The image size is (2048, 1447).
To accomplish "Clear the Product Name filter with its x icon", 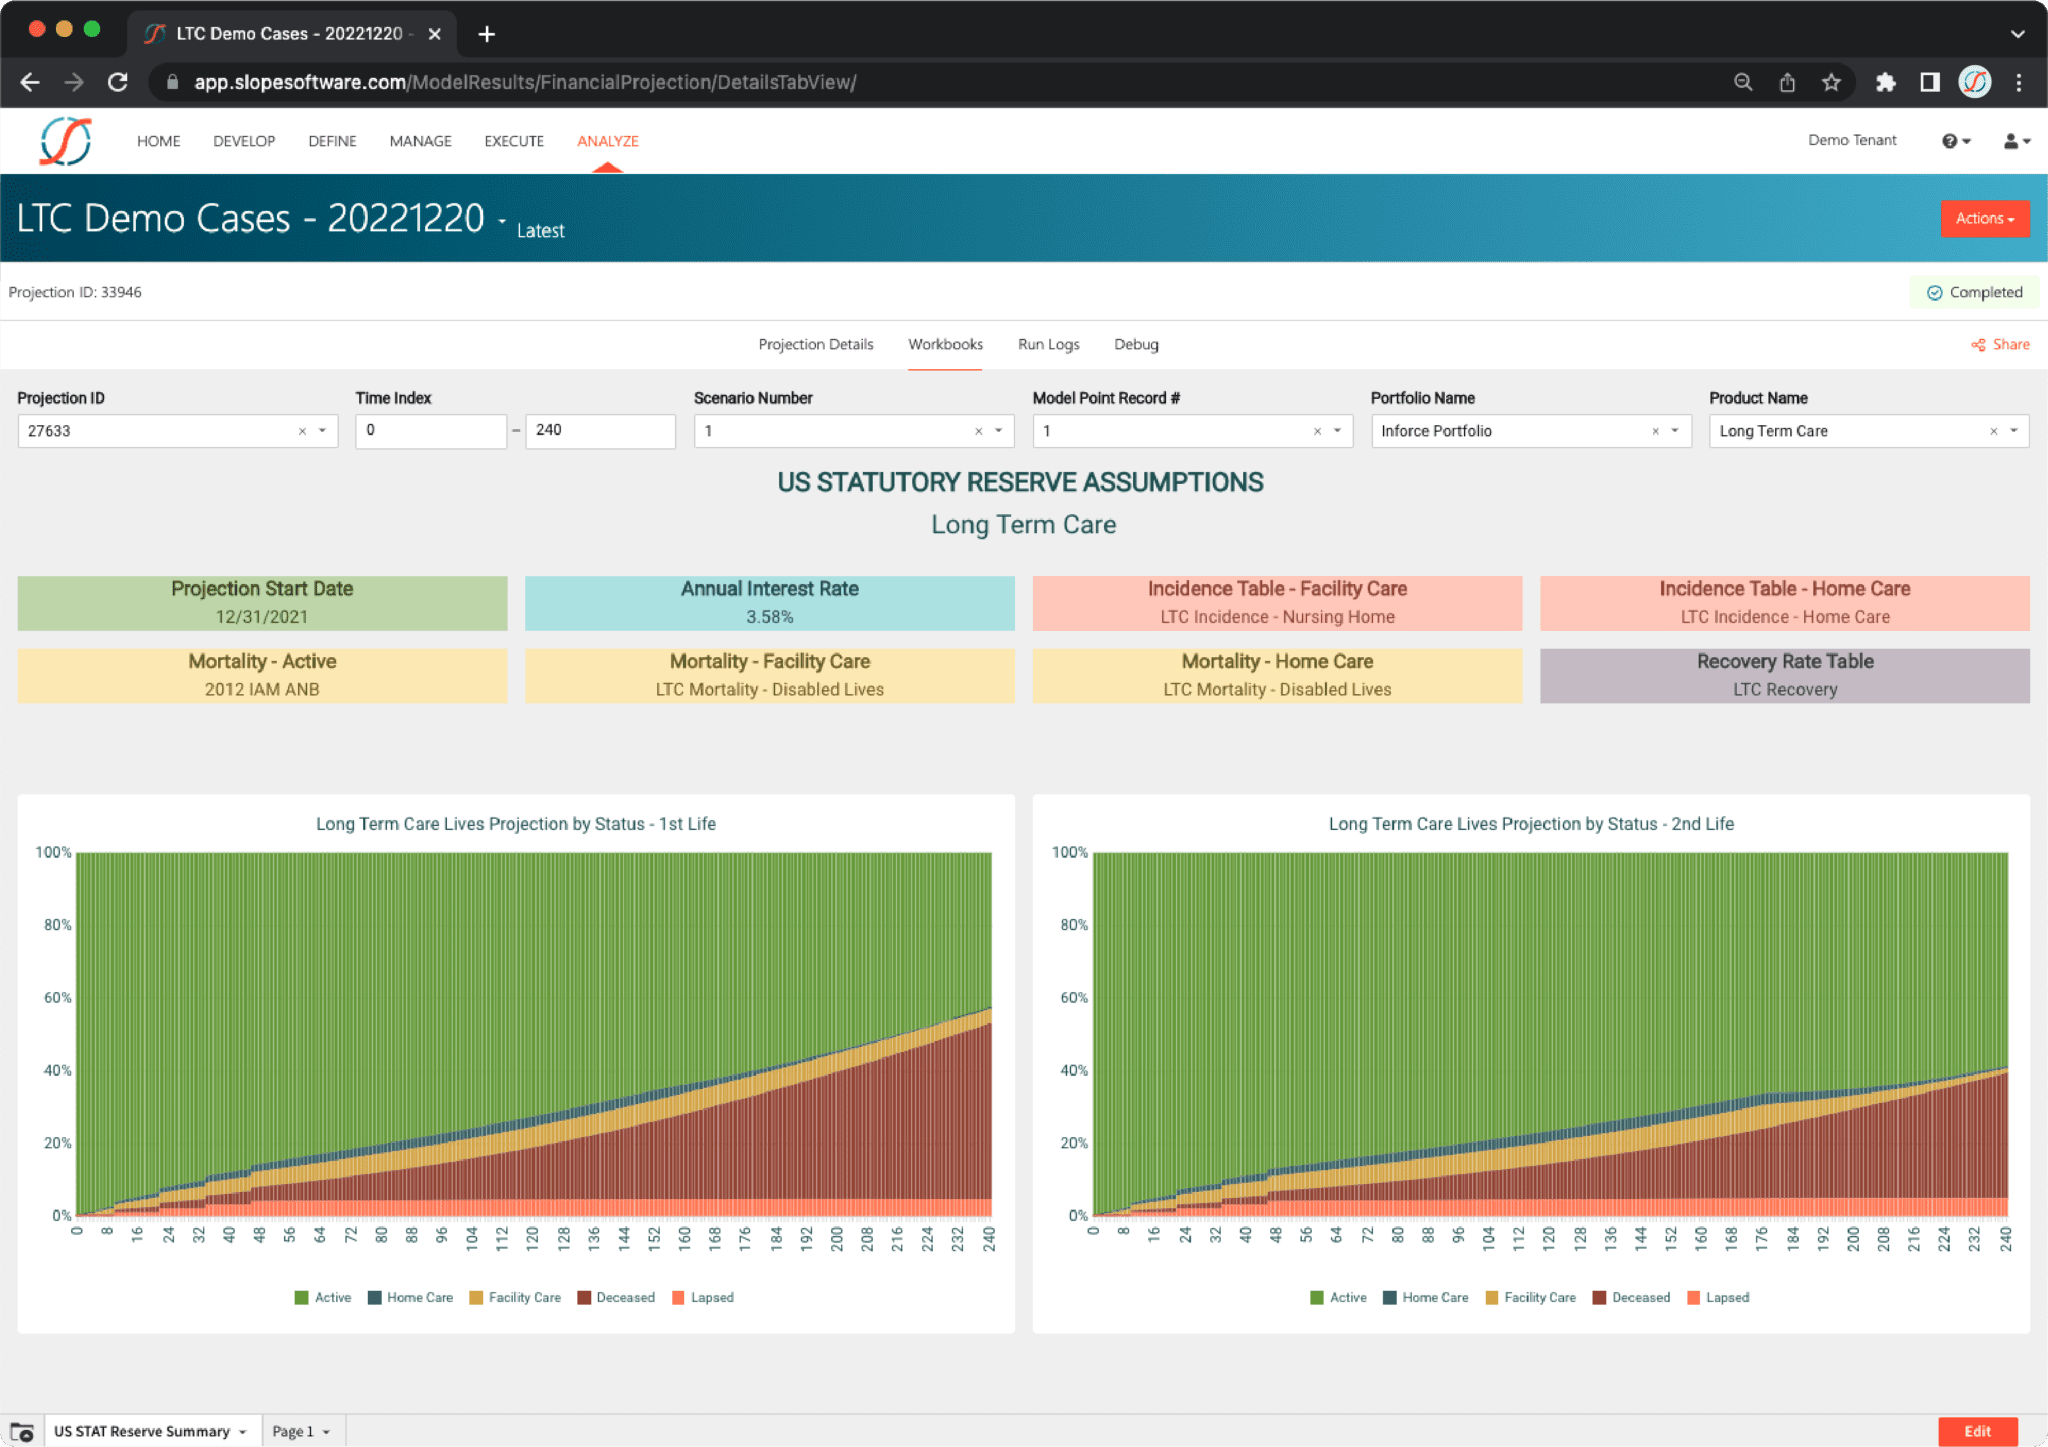I will coord(1994,431).
